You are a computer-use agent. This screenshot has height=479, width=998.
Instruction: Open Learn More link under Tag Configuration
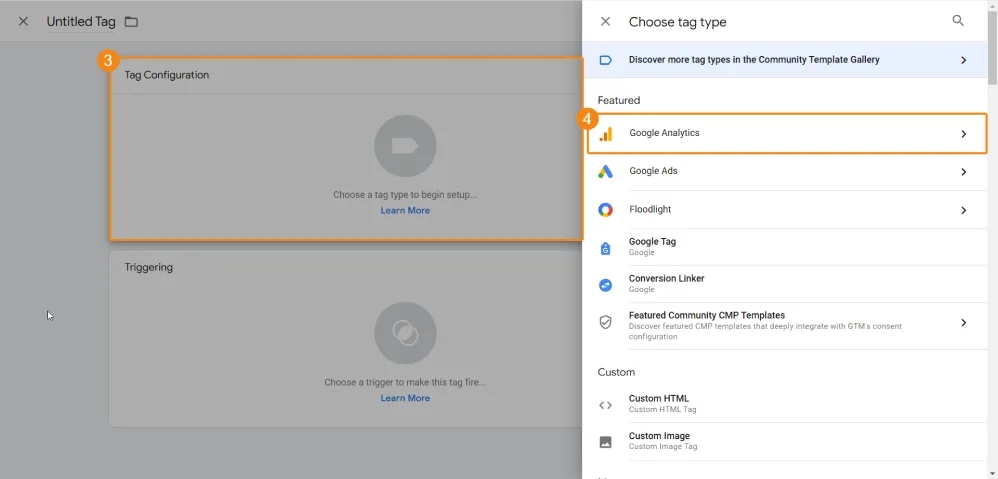coord(405,211)
